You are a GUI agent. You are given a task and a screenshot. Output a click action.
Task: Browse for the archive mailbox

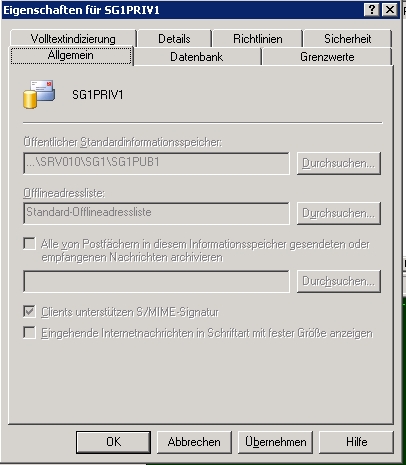click(339, 281)
